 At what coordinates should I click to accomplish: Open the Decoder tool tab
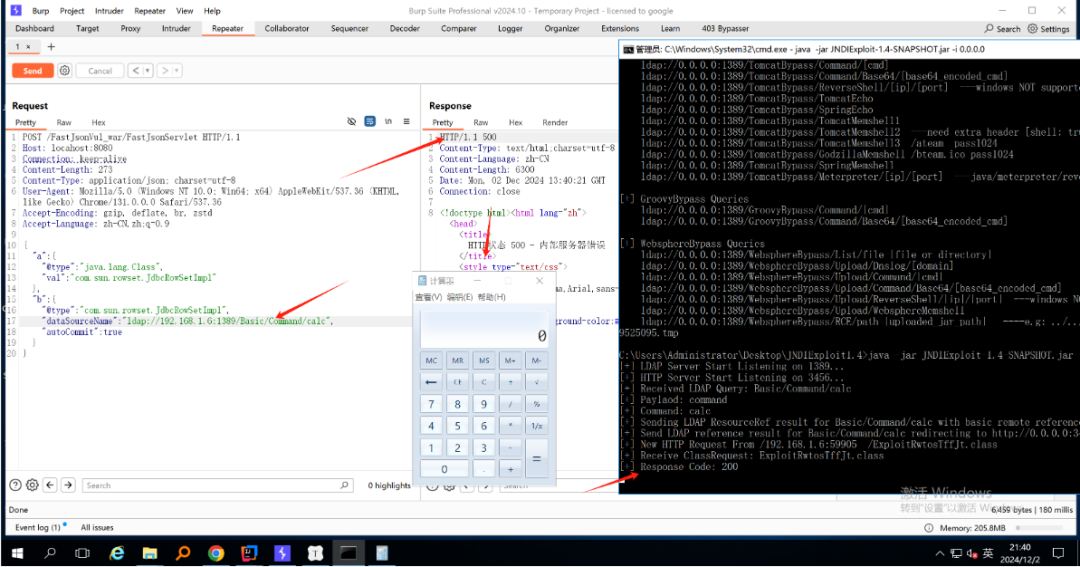tap(404, 28)
